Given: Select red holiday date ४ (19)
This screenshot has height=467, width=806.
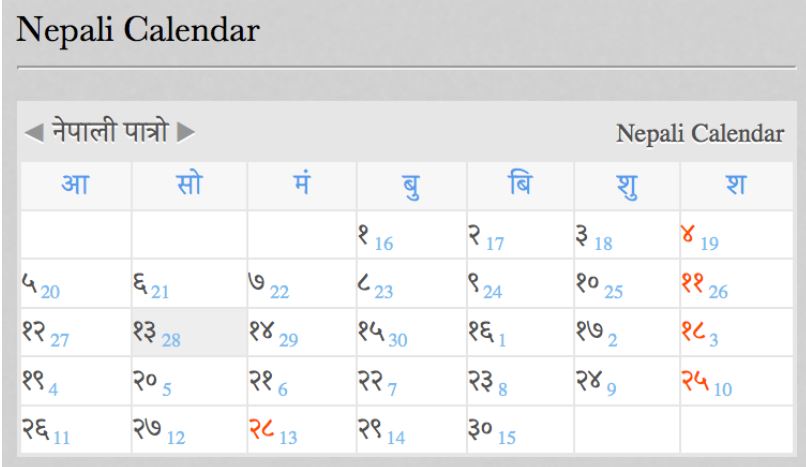Looking at the screenshot, I should (x=736, y=235).
